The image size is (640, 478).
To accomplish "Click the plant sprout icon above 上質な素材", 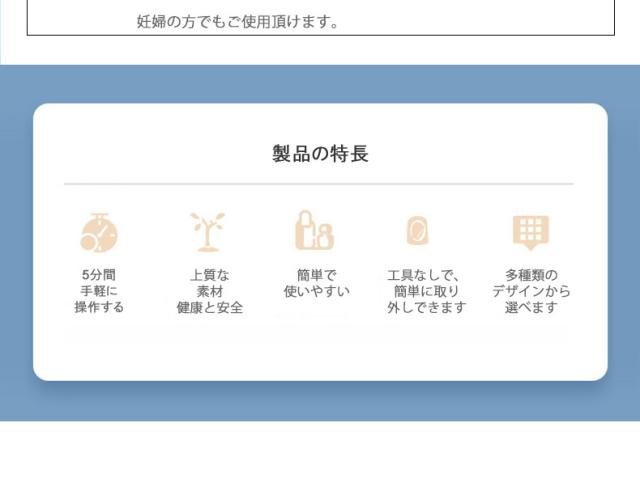I will coord(208,232).
